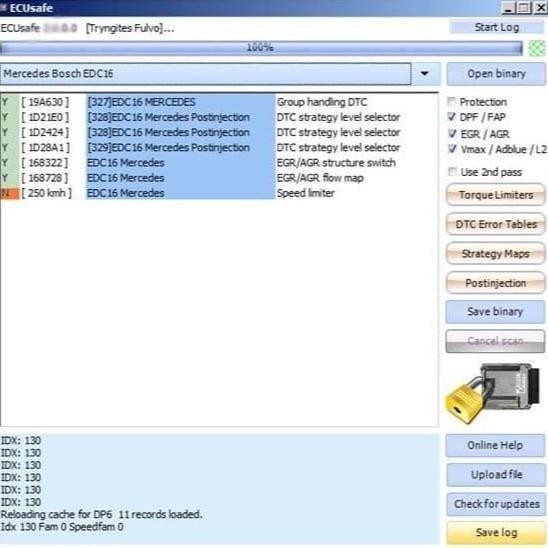Minimize the ECUsafe window
Image resolution: width=548 pixels, height=548 pixels.
click(x=509, y=8)
